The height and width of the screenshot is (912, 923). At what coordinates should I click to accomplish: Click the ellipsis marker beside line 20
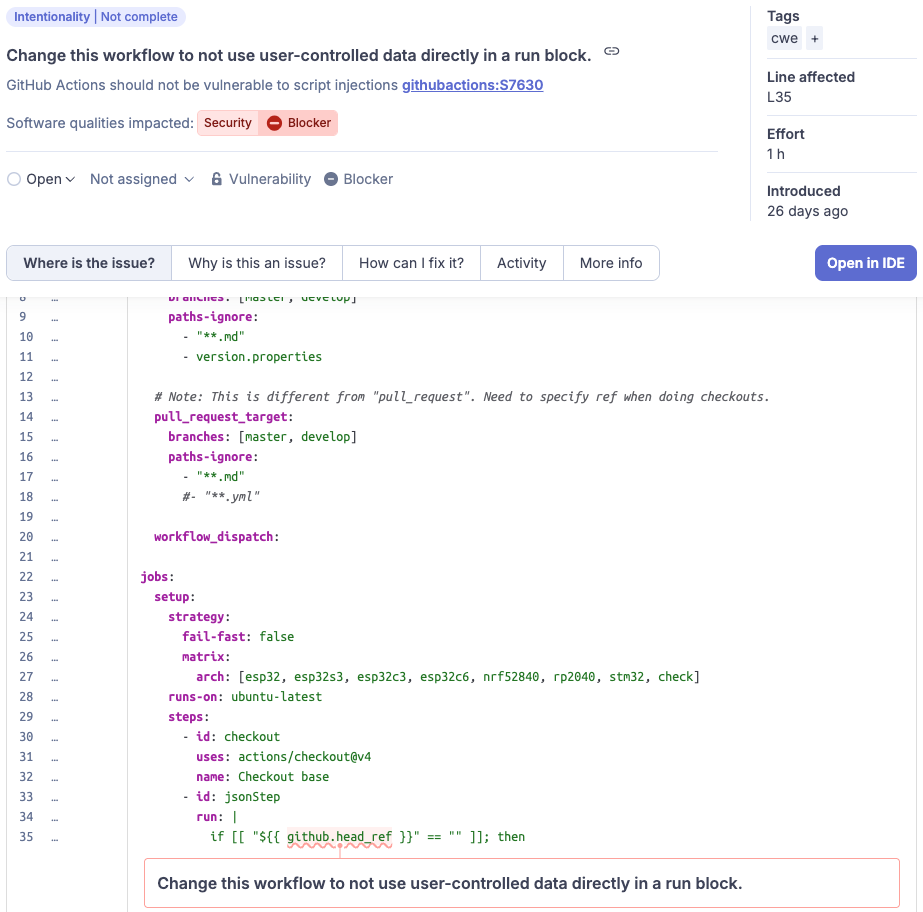click(55, 536)
